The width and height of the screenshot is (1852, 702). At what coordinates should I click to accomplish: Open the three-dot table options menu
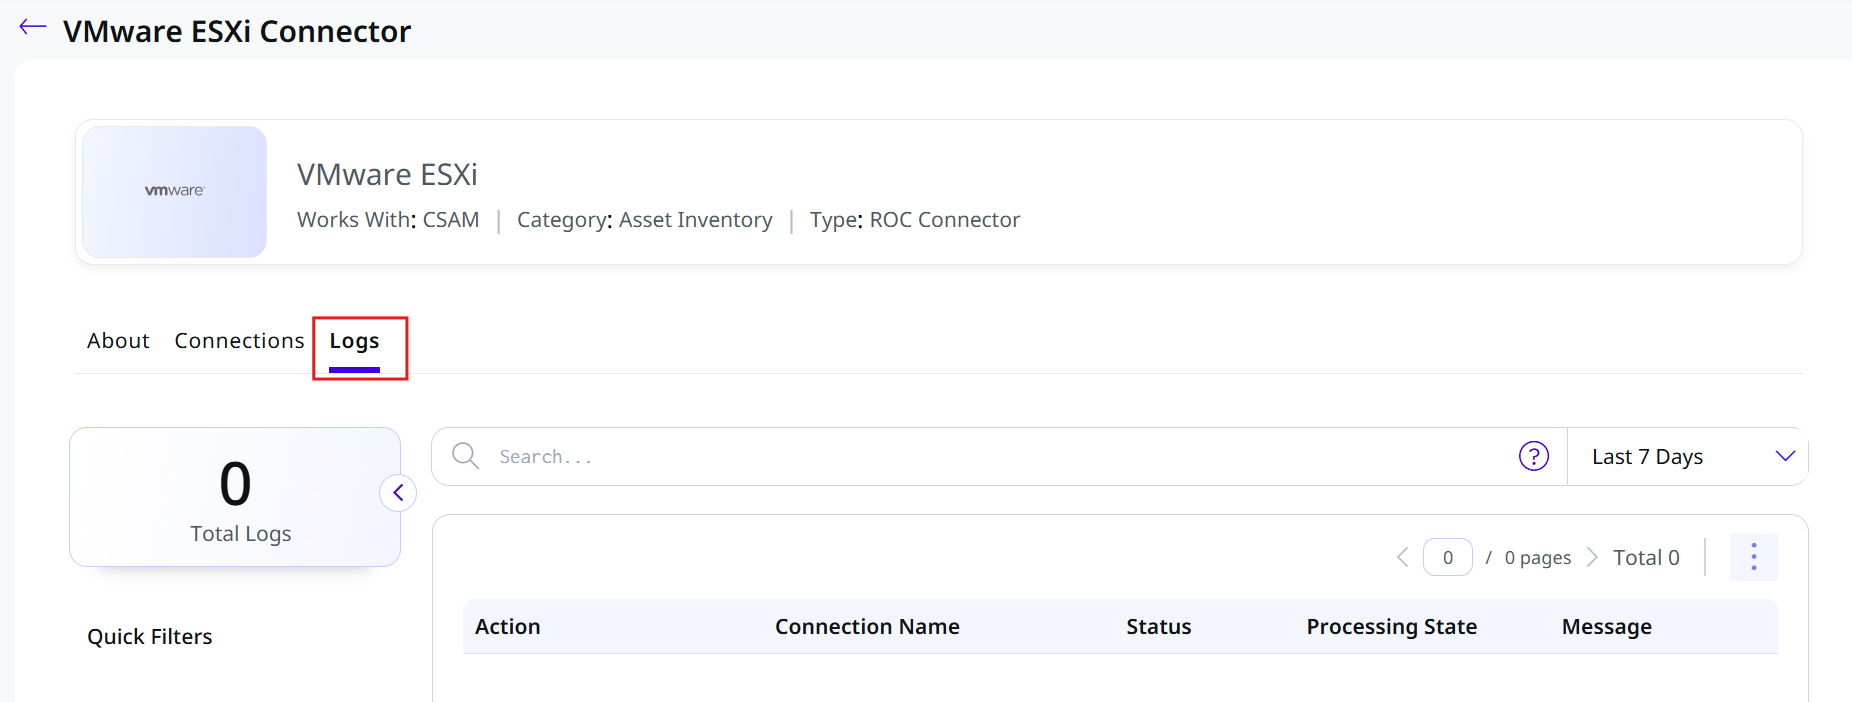pos(1753,557)
